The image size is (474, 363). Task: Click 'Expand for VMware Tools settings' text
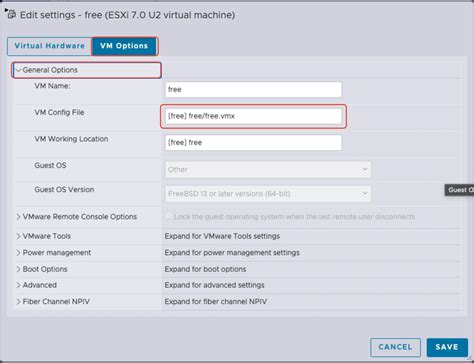(x=222, y=236)
